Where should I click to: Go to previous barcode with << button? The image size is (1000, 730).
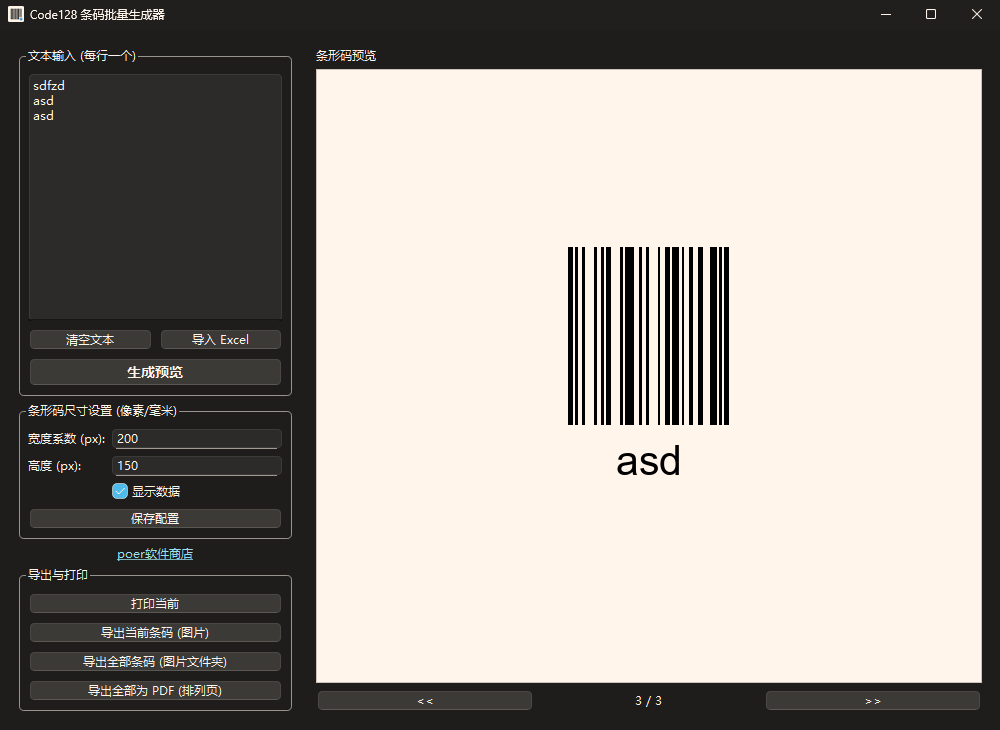(x=425, y=701)
